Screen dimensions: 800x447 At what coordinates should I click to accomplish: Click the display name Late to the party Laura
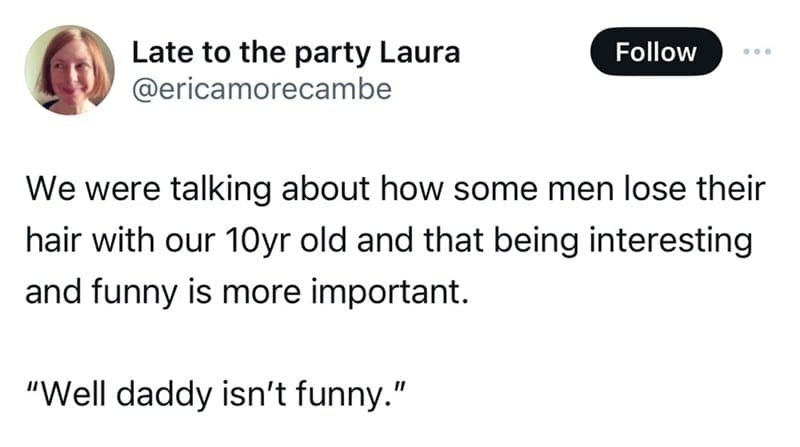click(x=296, y=52)
